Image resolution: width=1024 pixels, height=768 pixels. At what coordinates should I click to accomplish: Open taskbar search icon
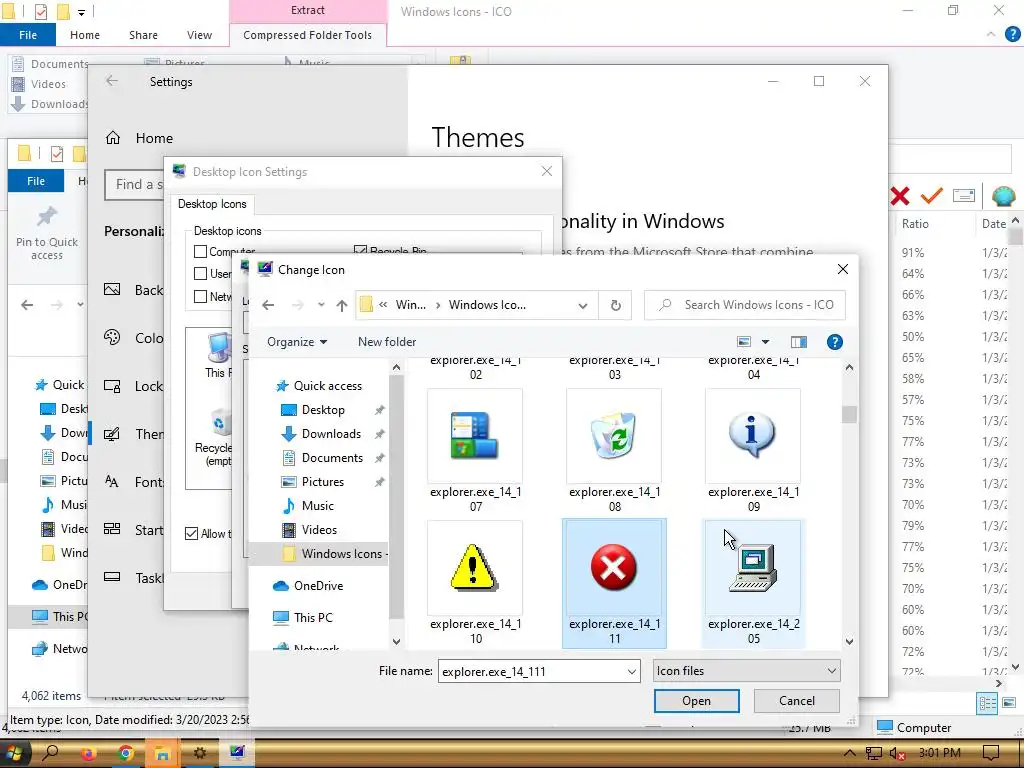click(51, 752)
